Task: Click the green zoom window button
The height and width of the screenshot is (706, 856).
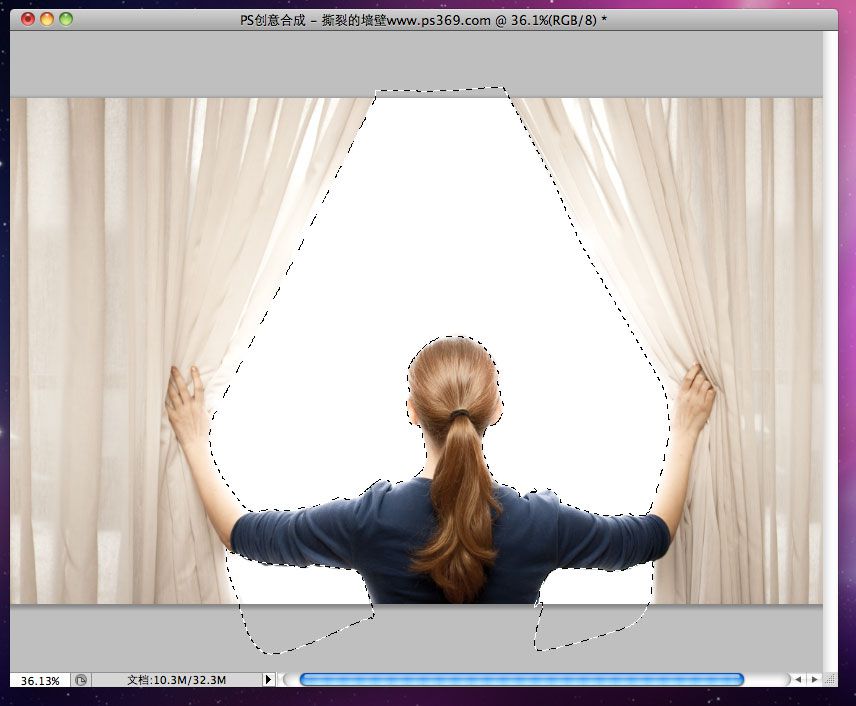Action: [66, 19]
